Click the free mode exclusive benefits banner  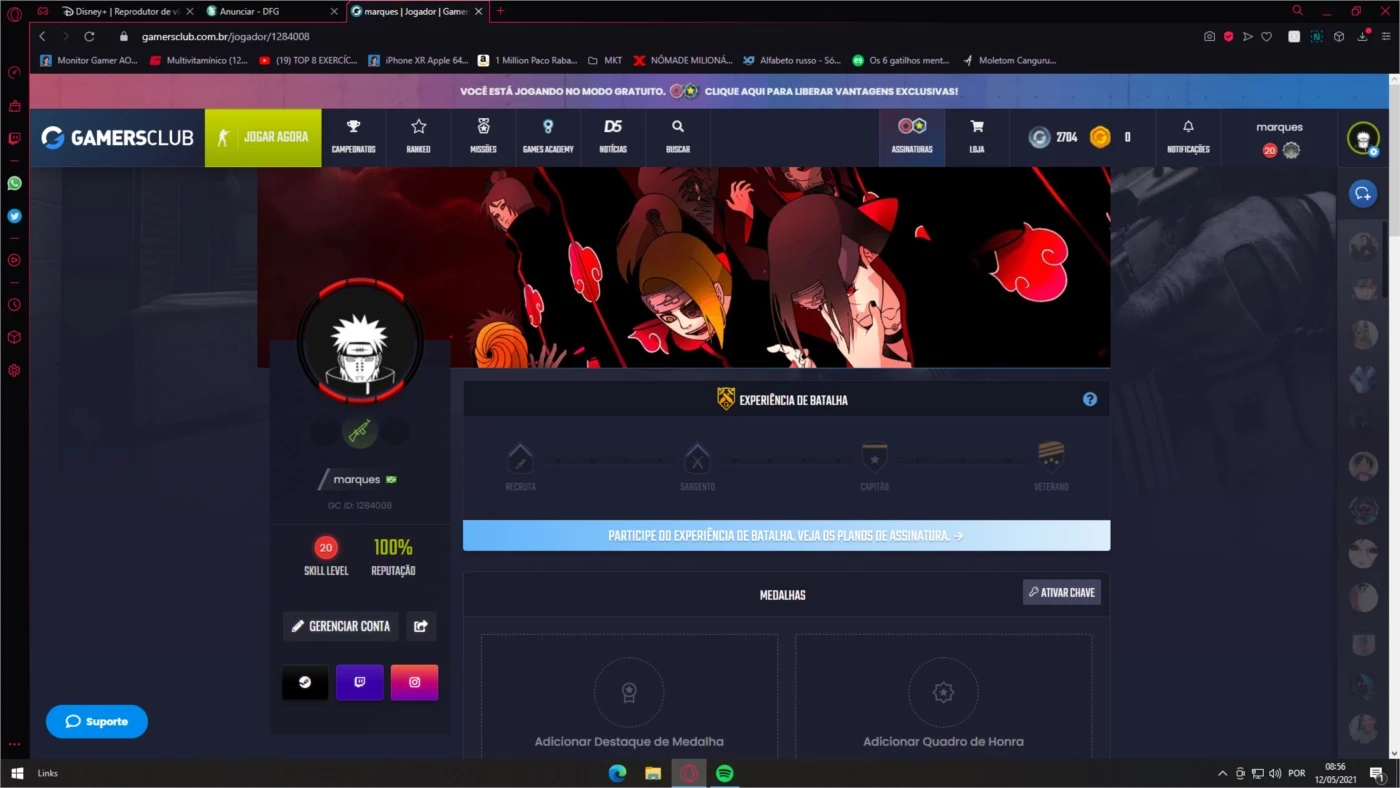(x=709, y=91)
